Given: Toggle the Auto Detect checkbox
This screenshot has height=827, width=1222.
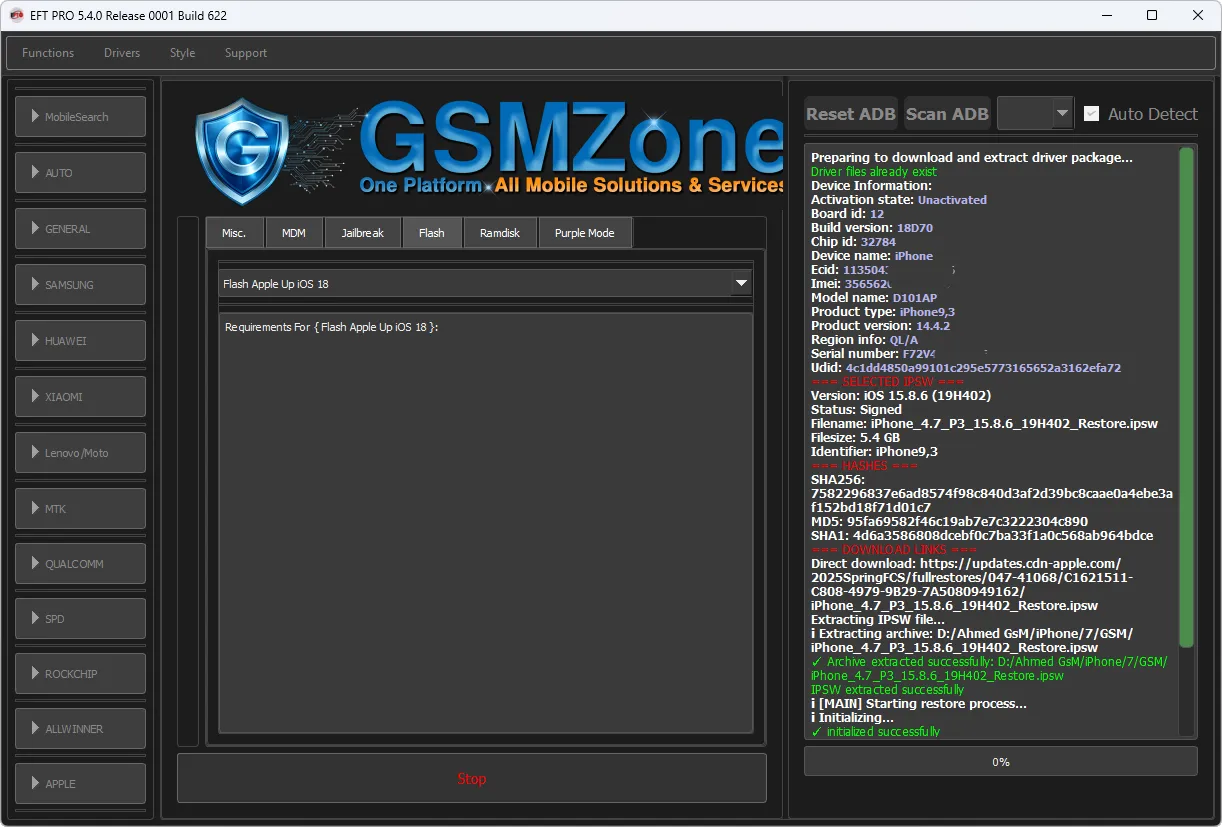Looking at the screenshot, I should (1092, 114).
